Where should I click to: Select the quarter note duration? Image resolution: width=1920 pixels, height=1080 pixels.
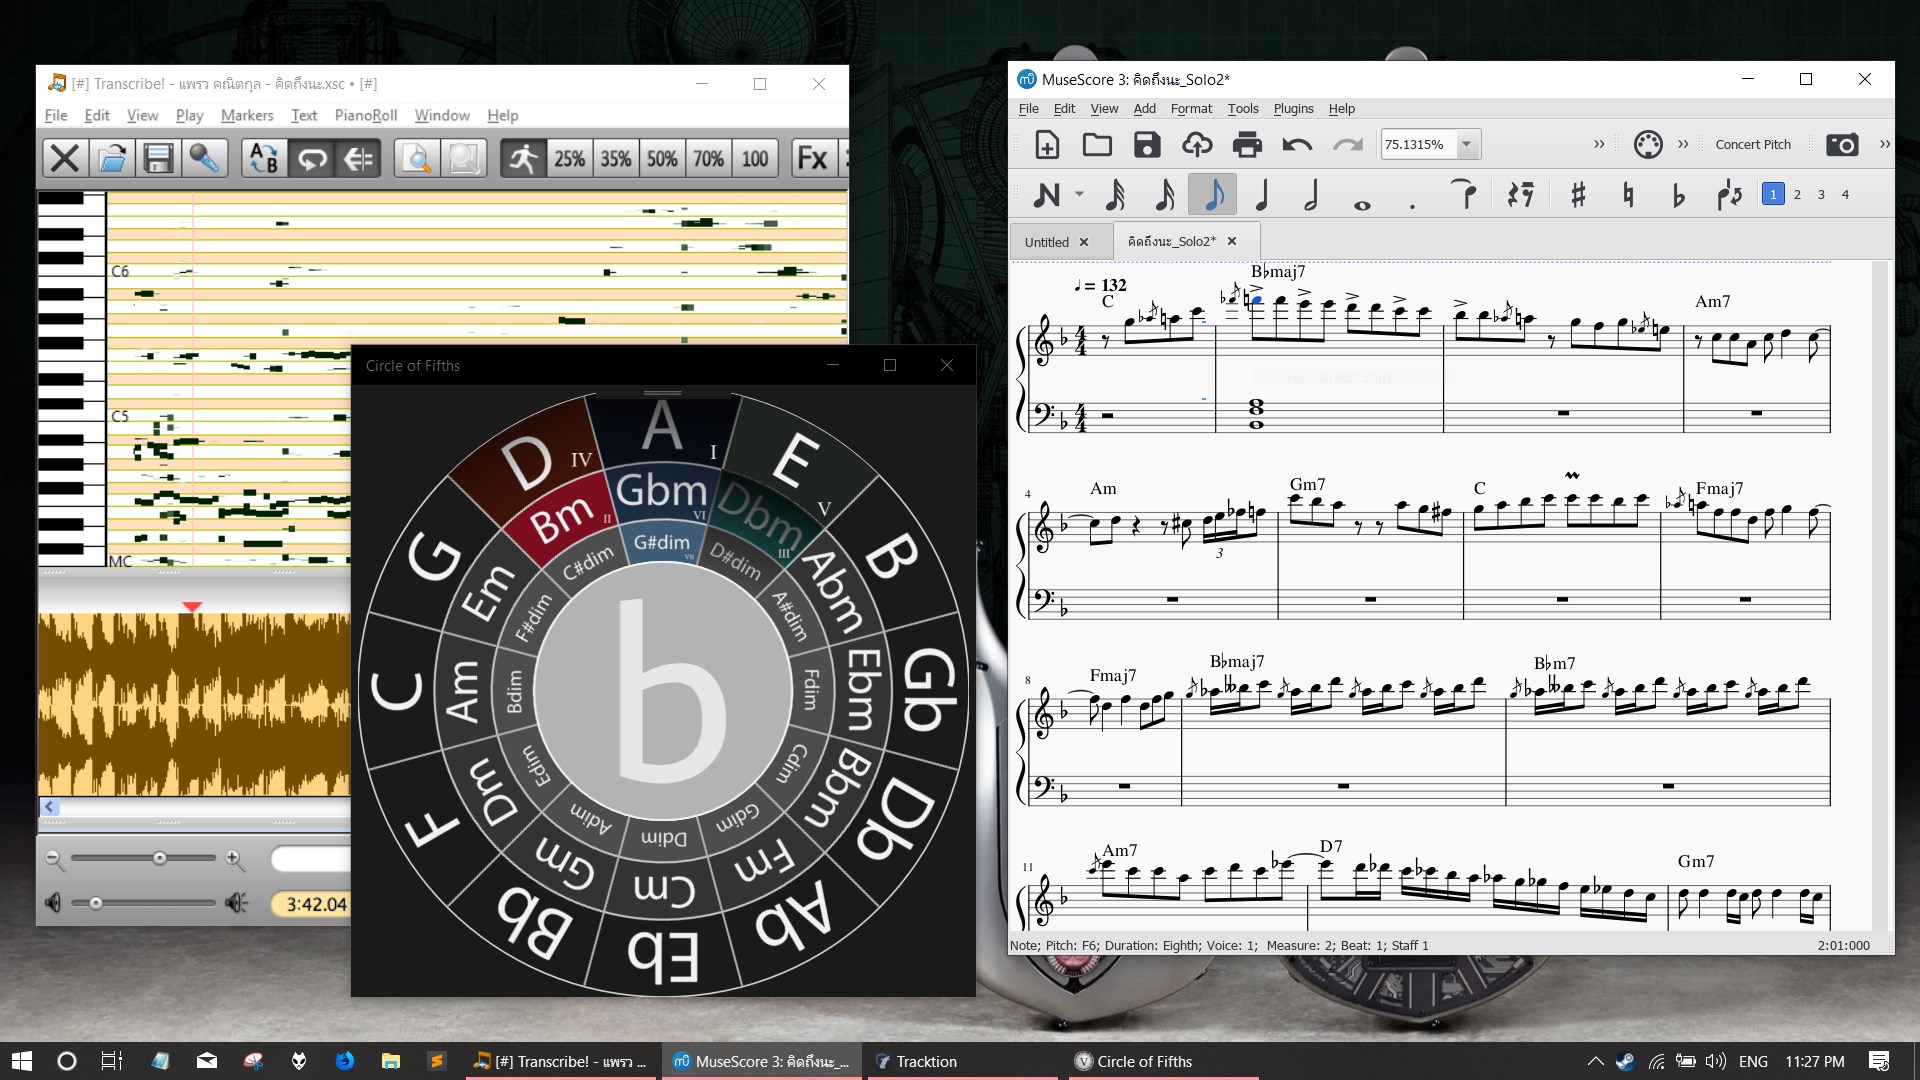(x=1262, y=195)
